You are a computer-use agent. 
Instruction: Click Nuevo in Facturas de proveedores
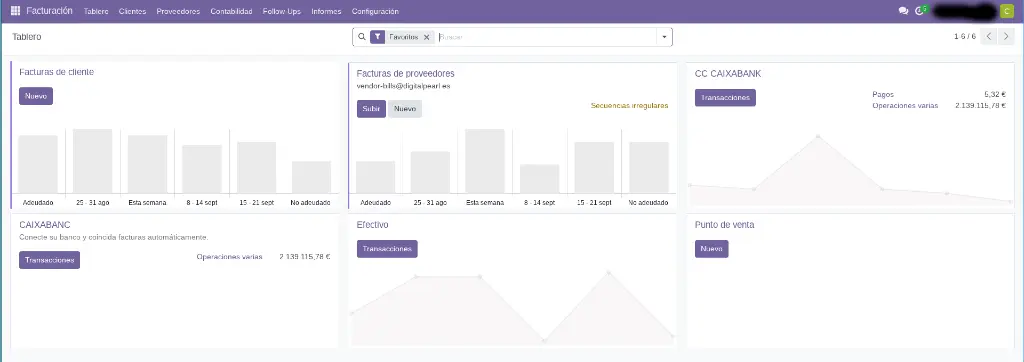[405, 109]
